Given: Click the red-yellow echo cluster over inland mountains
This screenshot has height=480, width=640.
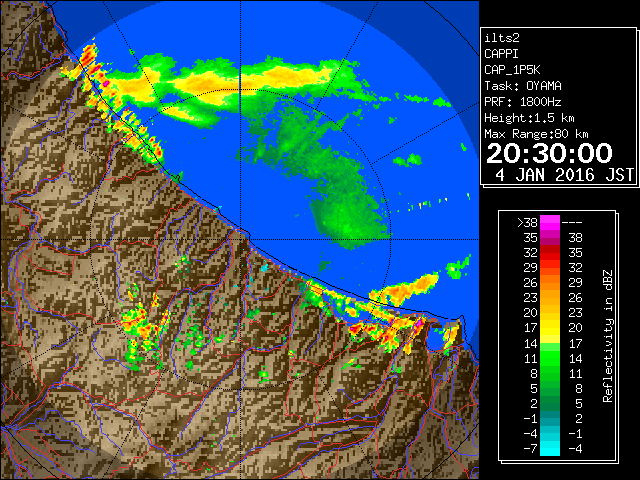Looking at the screenshot, I should tap(141, 322).
